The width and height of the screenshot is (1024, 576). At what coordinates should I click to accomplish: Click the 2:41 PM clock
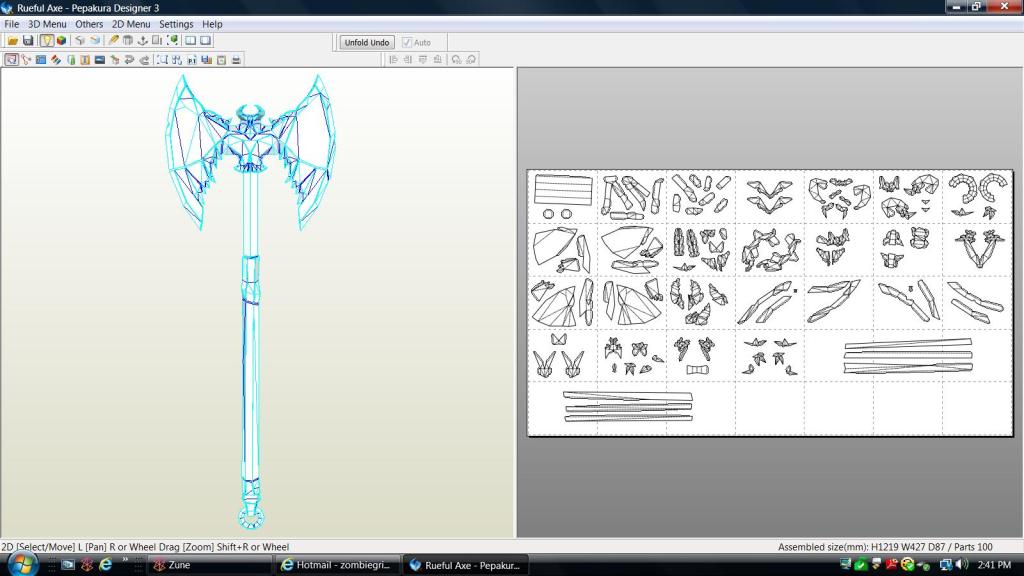pyautogui.click(x=994, y=564)
